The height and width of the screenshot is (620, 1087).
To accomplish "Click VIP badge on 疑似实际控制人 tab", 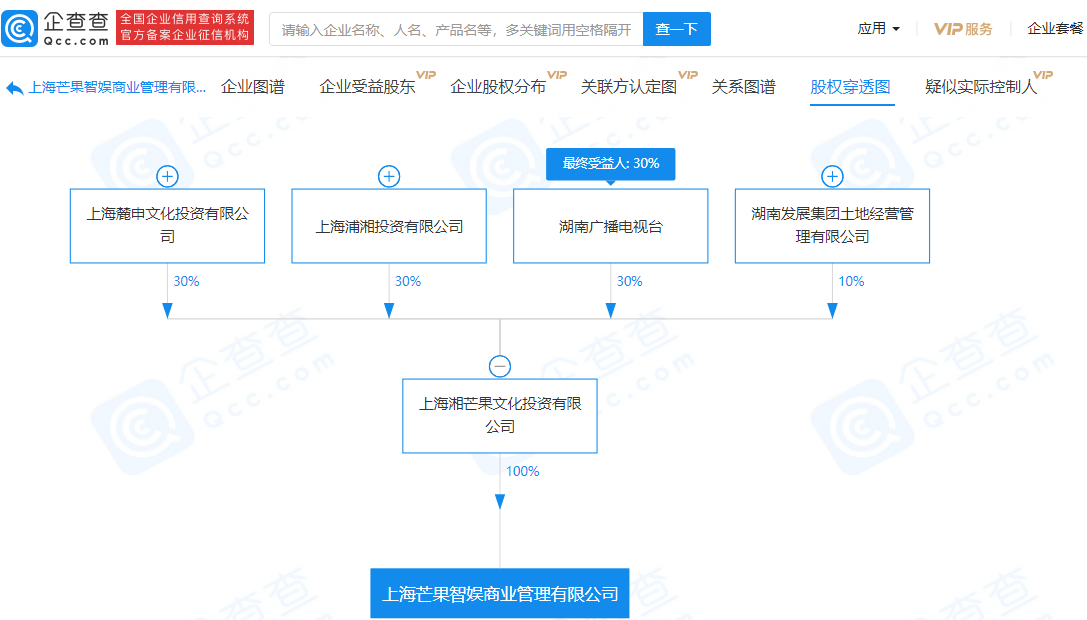I will tap(1043, 74).
